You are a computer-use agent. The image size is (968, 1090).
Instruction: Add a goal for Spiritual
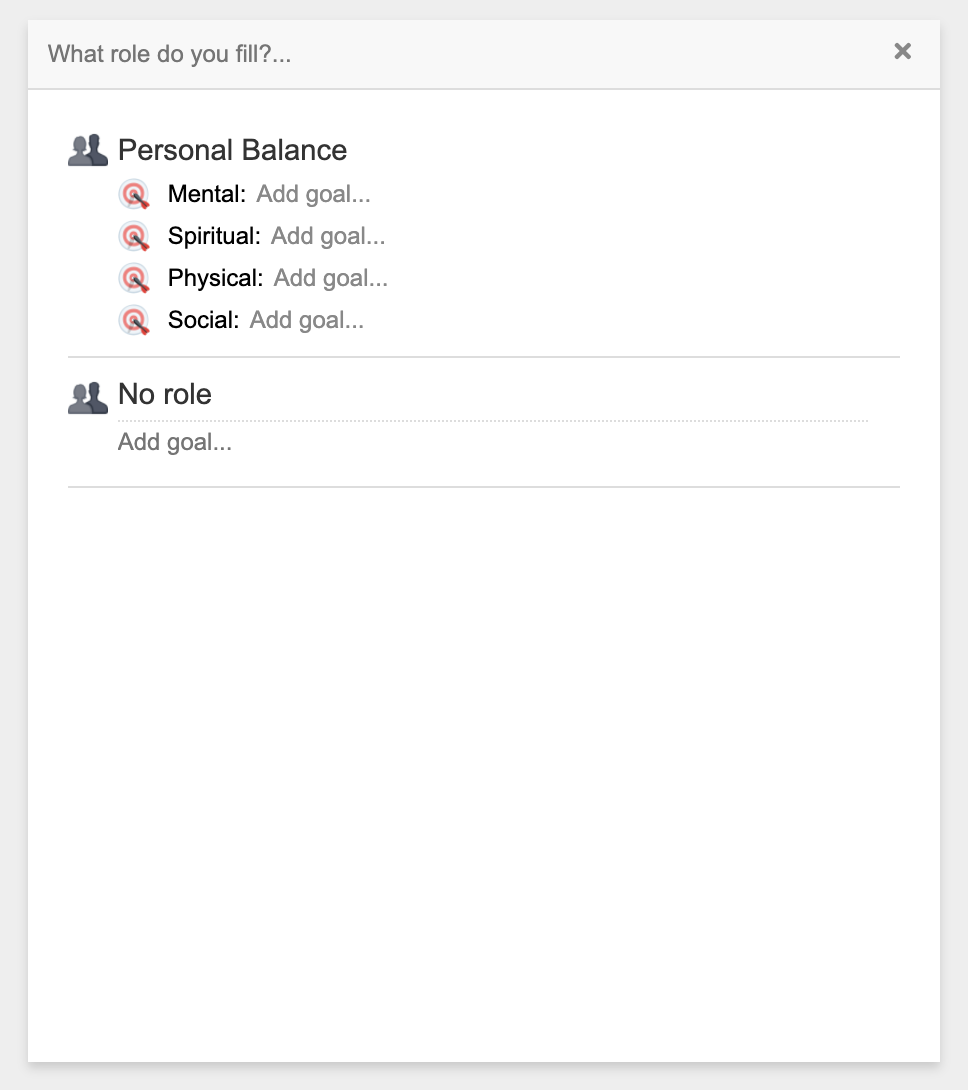[328, 236]
